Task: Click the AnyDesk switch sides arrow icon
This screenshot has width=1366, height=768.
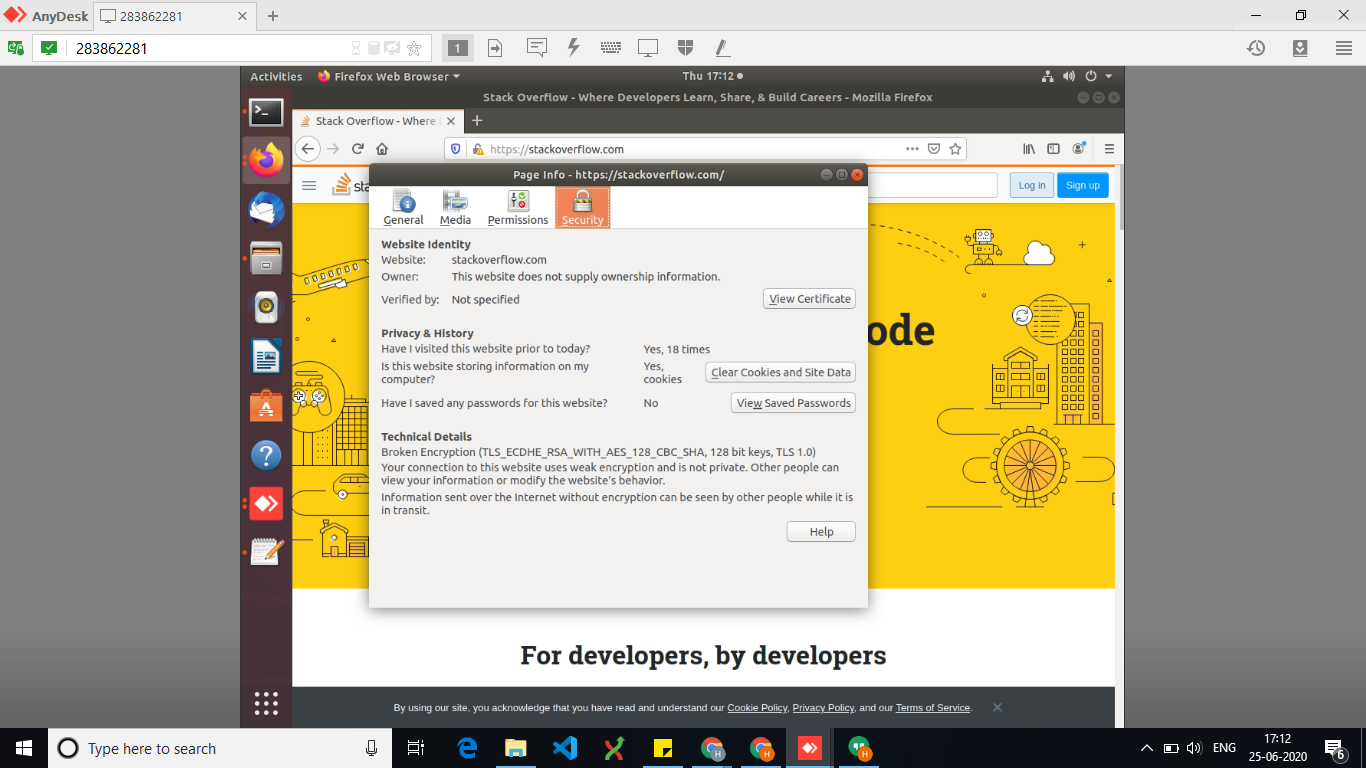Action: (495, 48)
